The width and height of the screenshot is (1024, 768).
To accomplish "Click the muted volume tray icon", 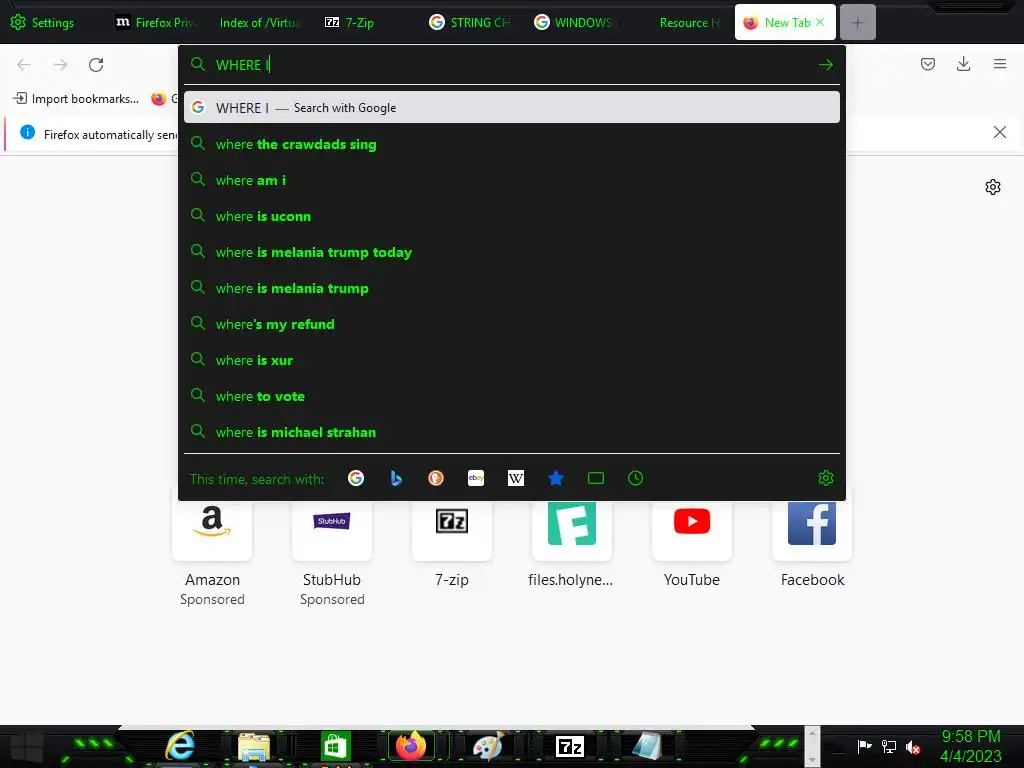I will coord(913,747).
